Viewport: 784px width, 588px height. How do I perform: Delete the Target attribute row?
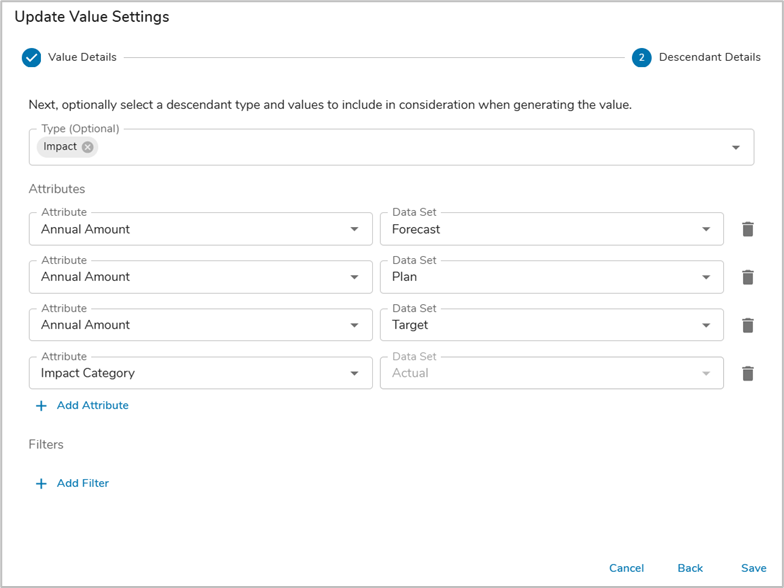click(x=747, y=325)
